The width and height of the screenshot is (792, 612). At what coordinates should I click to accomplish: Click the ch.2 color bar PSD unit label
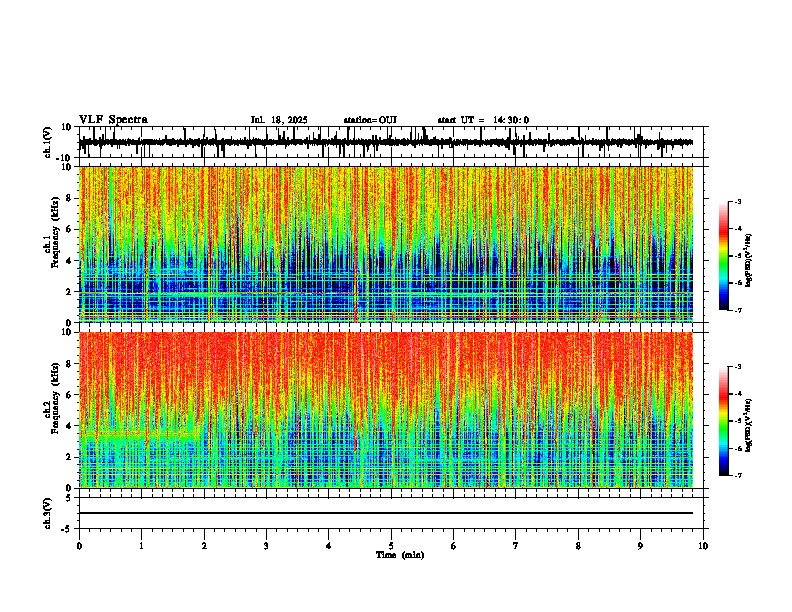point(749,425)
